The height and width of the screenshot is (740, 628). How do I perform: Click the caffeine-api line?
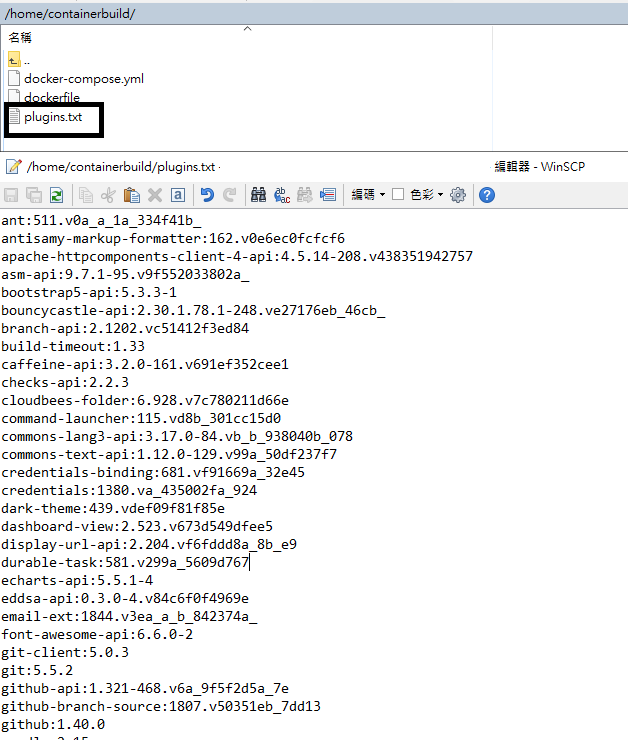tap(145, 364)
